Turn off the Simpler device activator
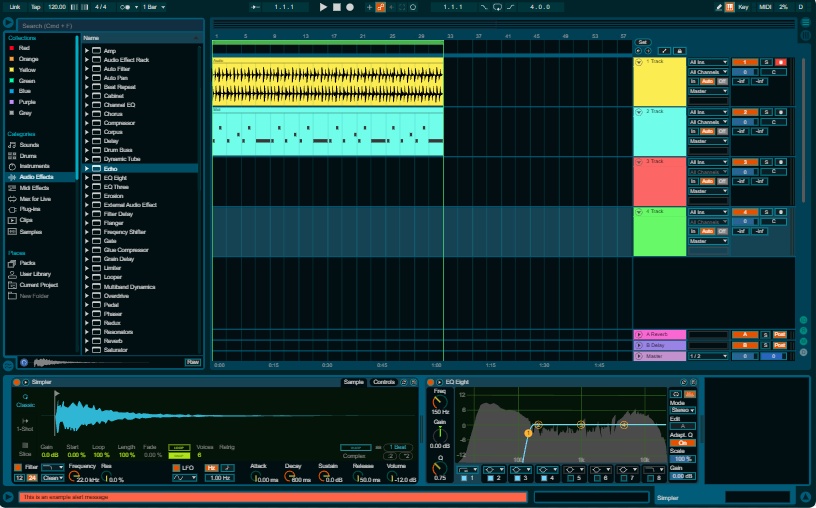Viewport: 816px width, 508px height. [x=17, y=382]
